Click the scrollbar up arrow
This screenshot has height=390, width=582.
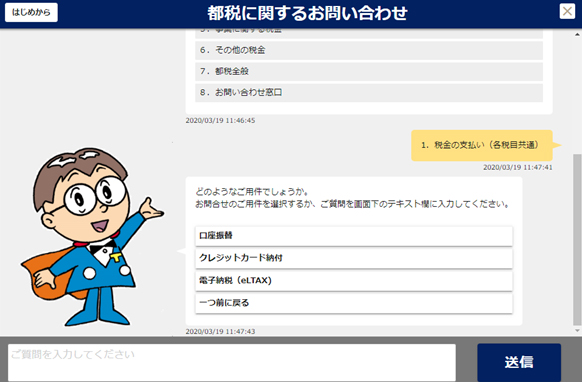click(x=577, y=35)
